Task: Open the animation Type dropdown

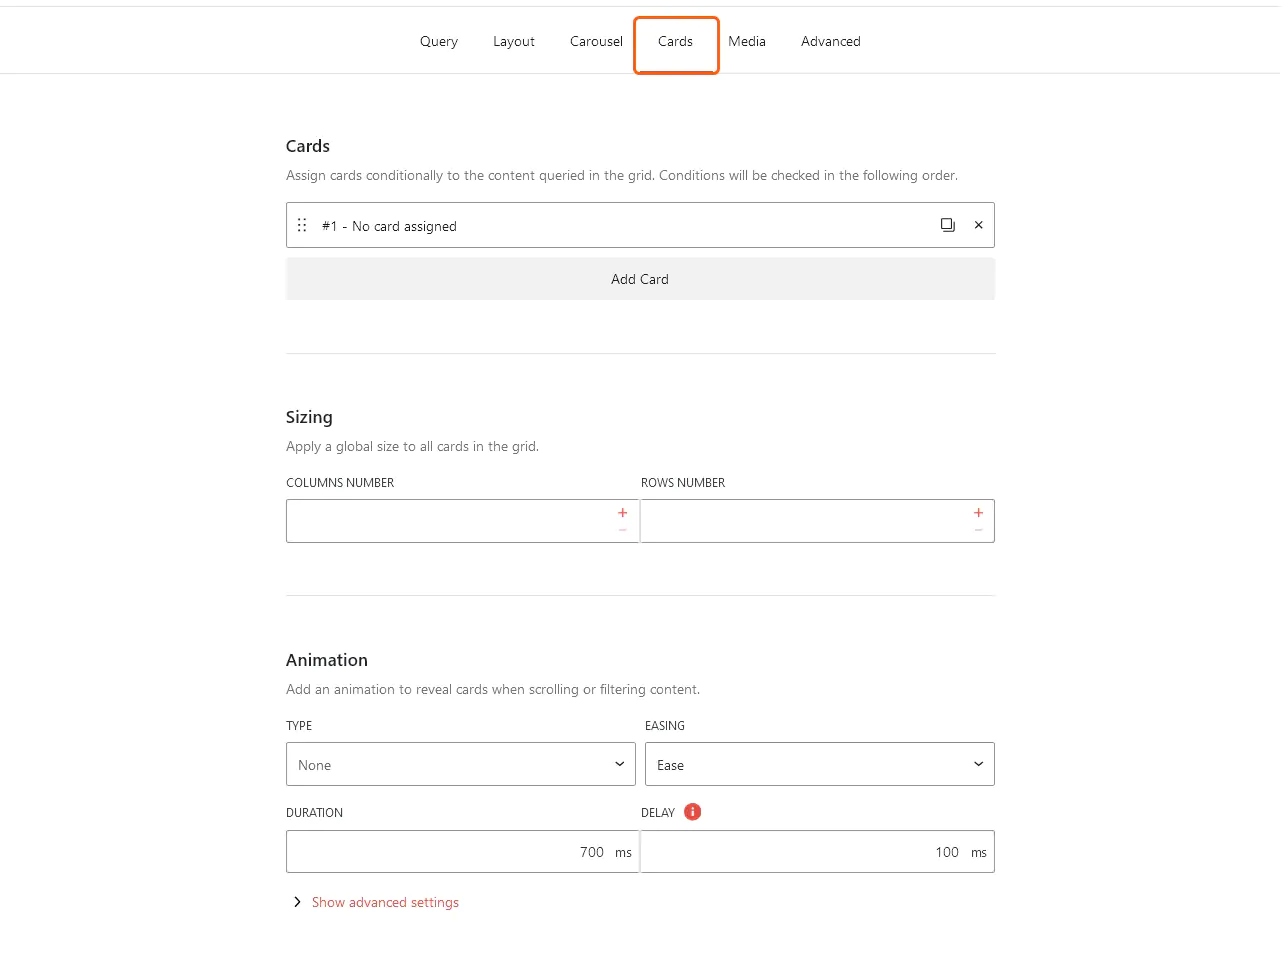Action: [x=460, y=764]
